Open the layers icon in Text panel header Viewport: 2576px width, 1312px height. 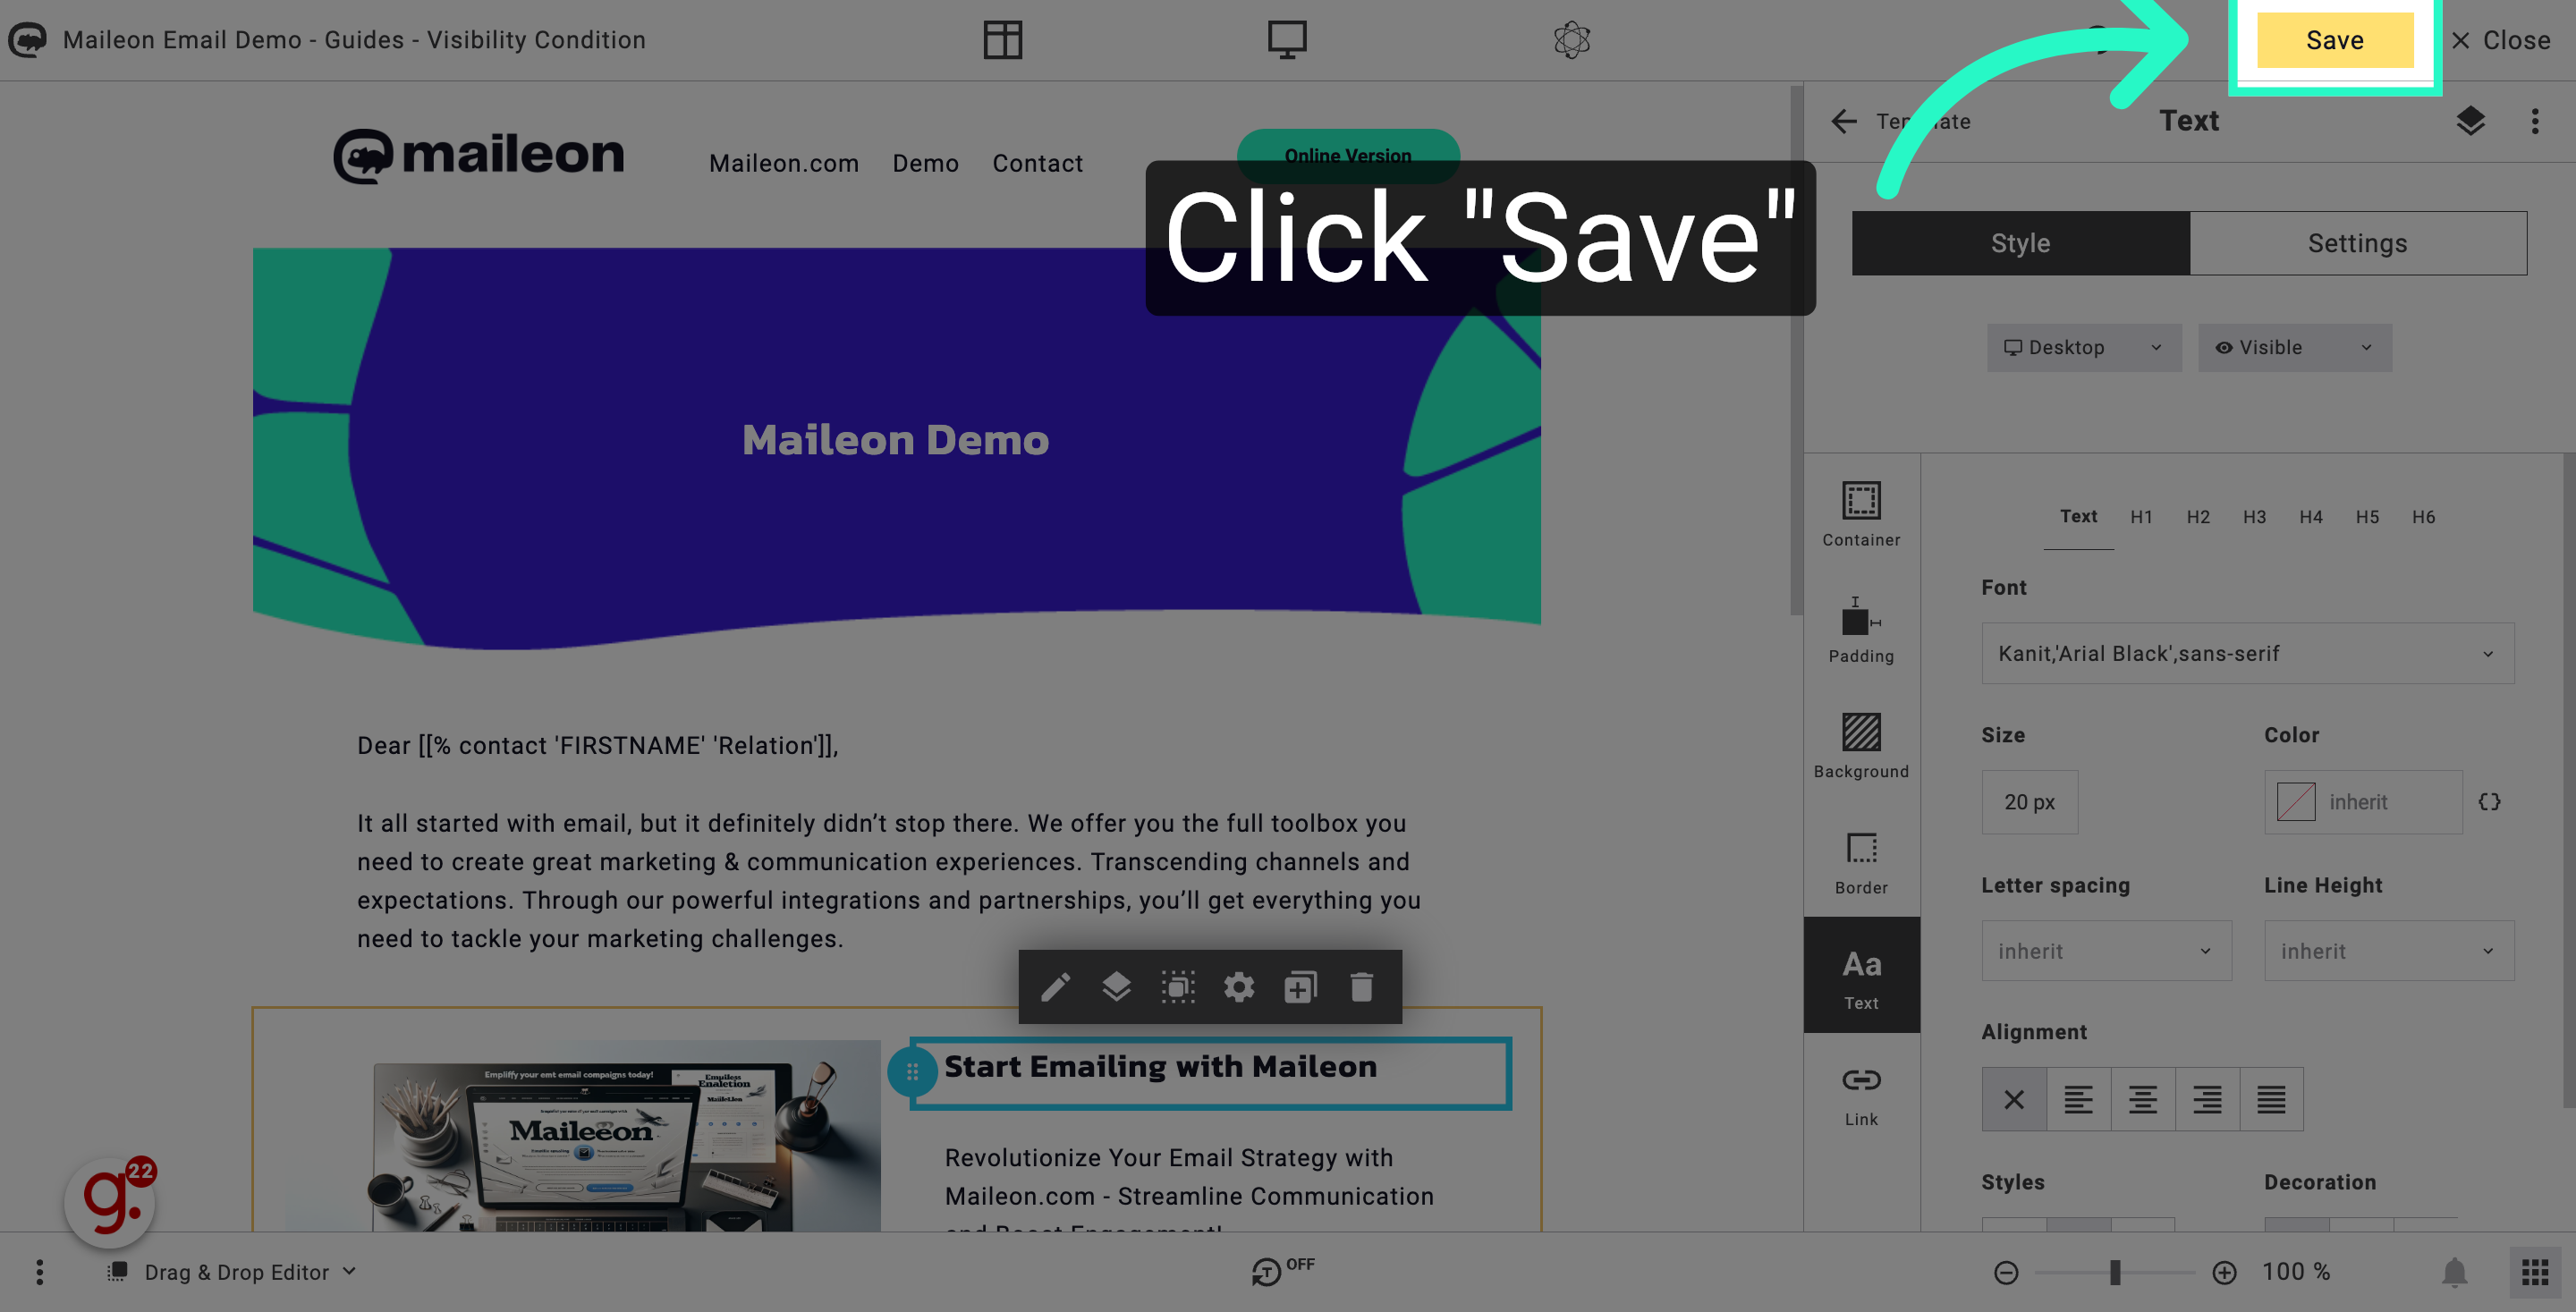(2470, 121)
